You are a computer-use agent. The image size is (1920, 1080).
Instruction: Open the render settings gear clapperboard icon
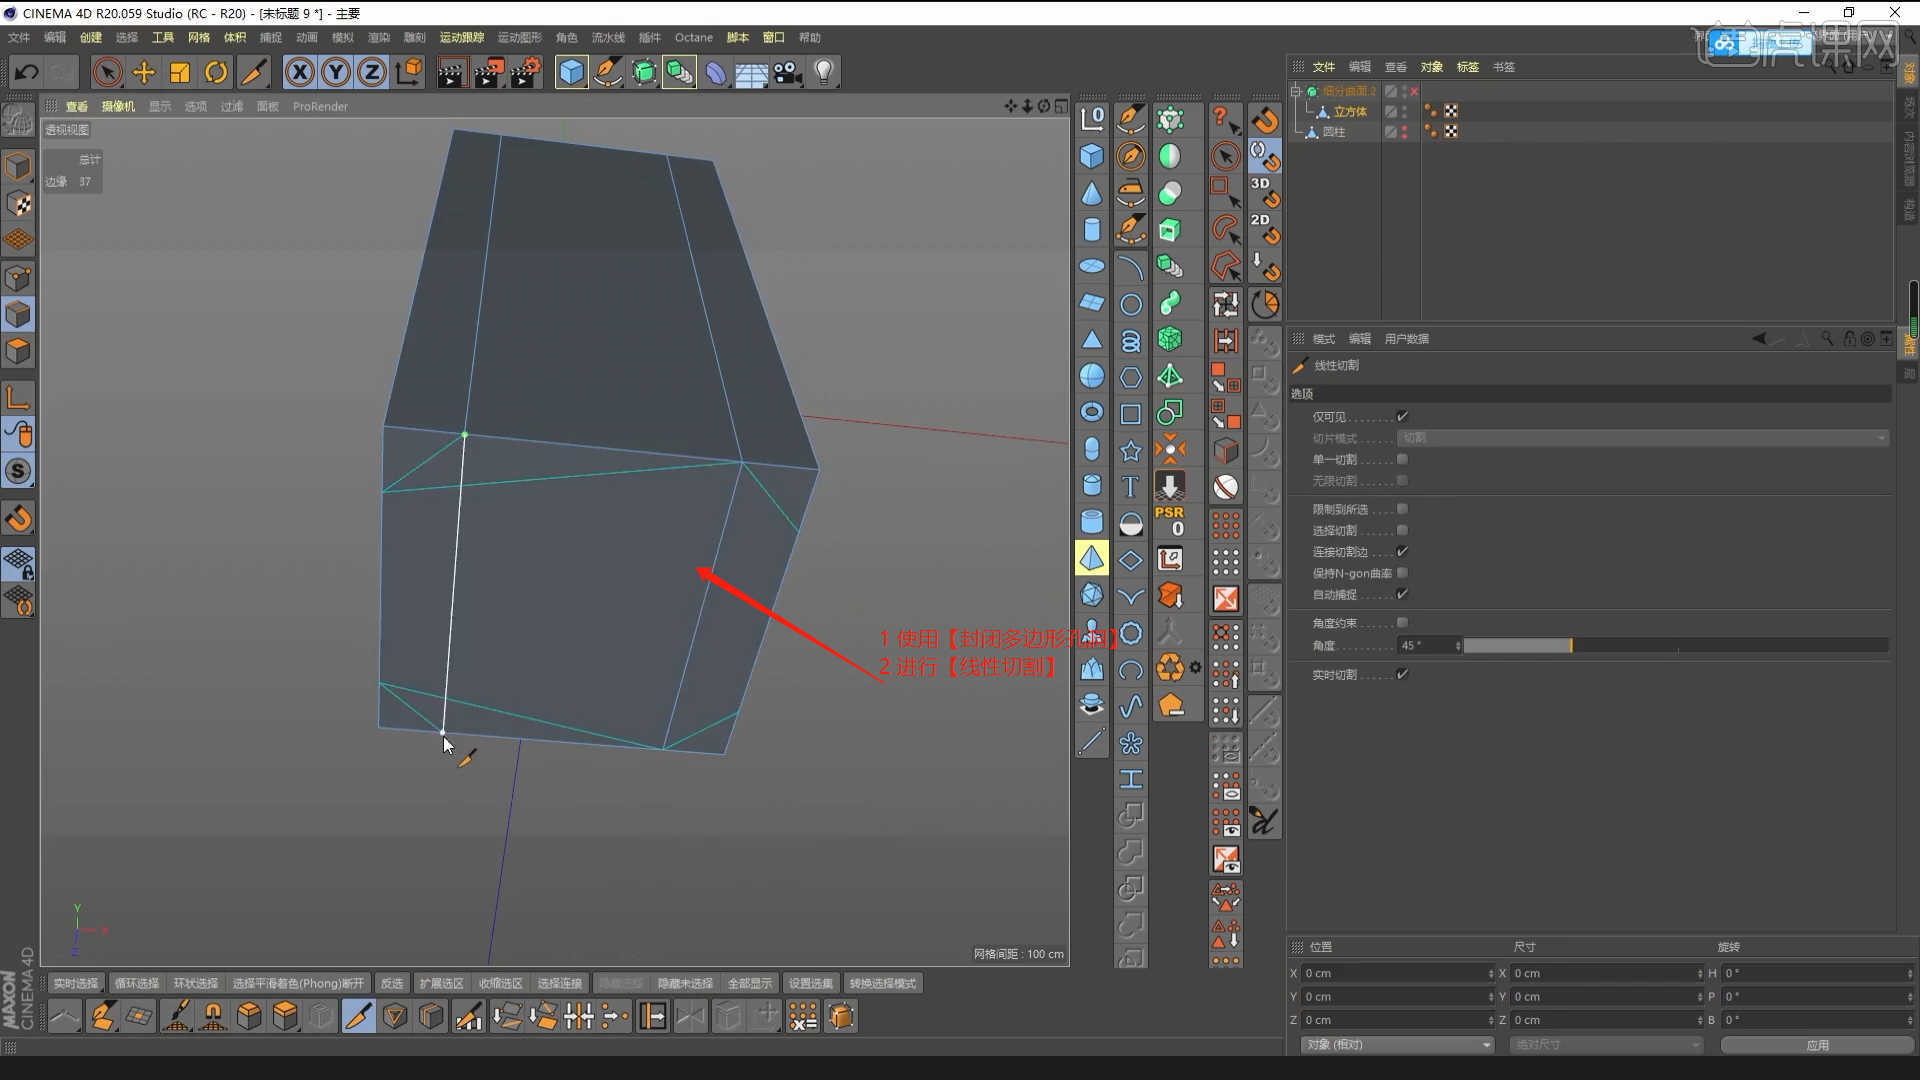(525, 72)
